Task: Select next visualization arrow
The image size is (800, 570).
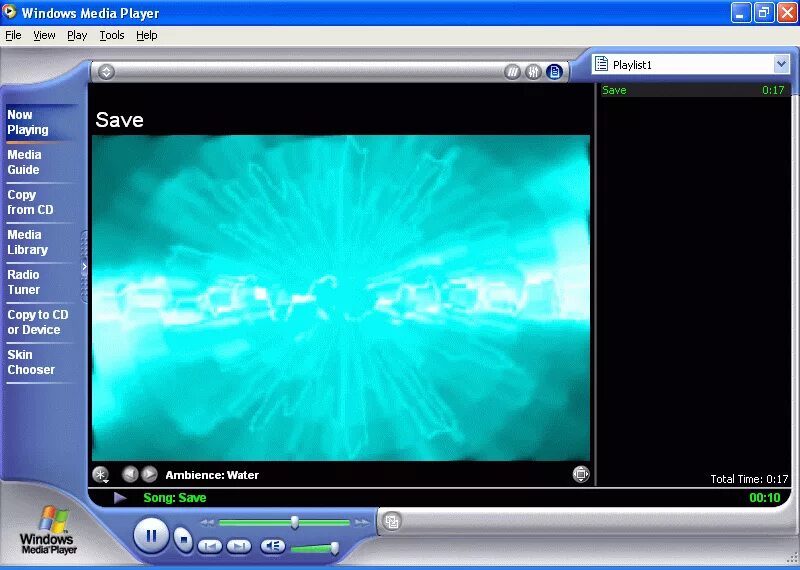Action: pos(149,475)
